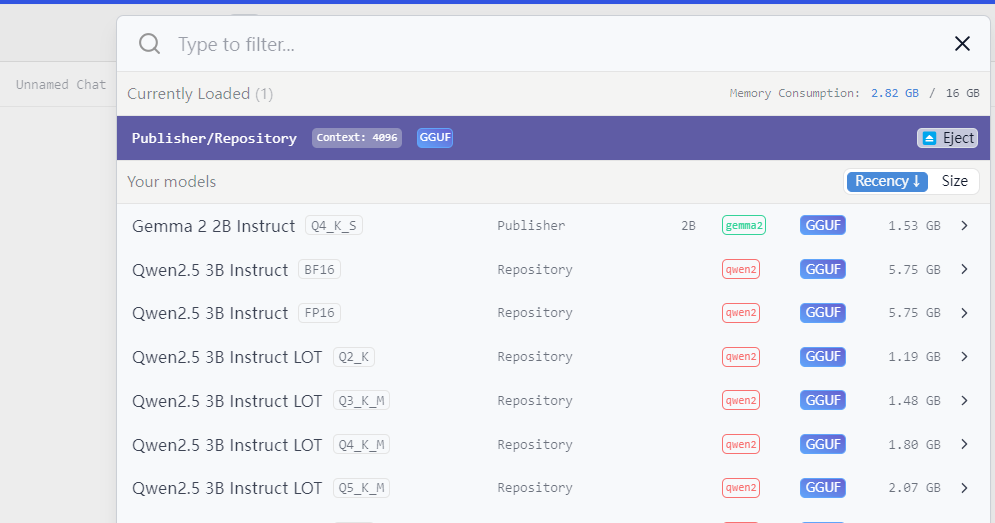
Task: Click the Currently Loaded (1) heading
Action: click(200, 94)
